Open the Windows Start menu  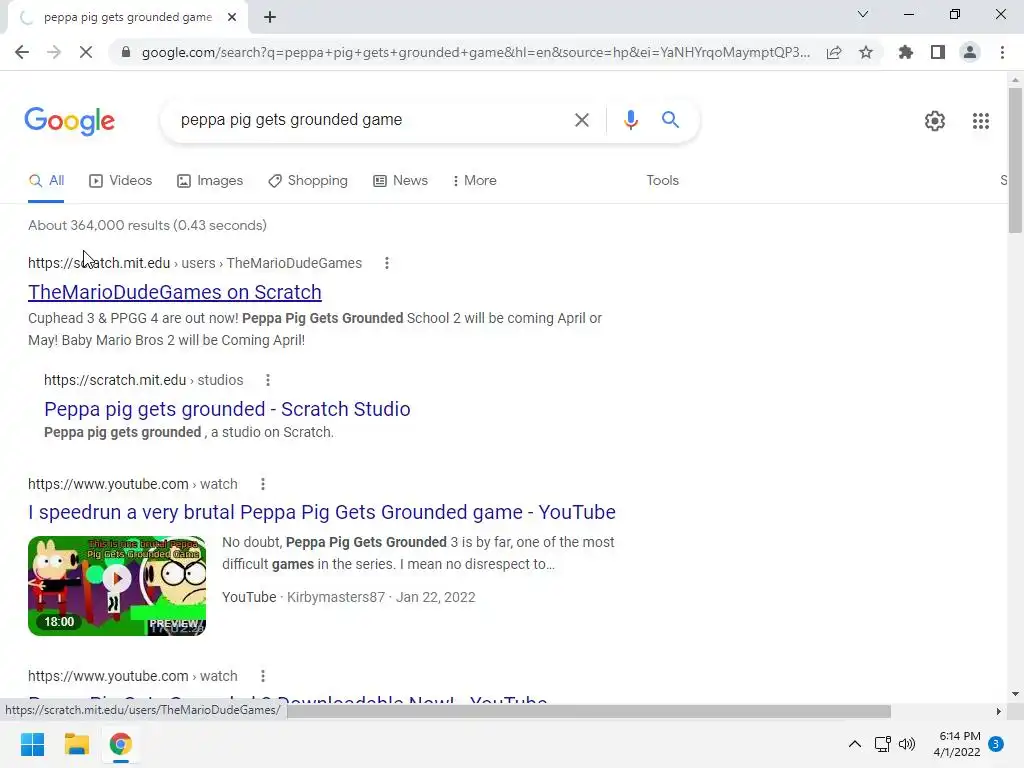pyautogui.click(x=33, y=744)
